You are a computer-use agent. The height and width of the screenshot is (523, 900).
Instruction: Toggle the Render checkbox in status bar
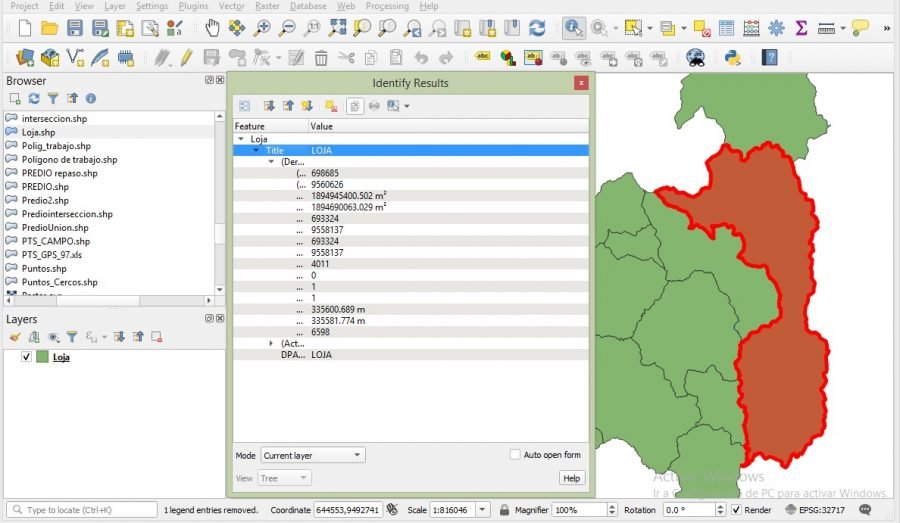tap(736, 510)
